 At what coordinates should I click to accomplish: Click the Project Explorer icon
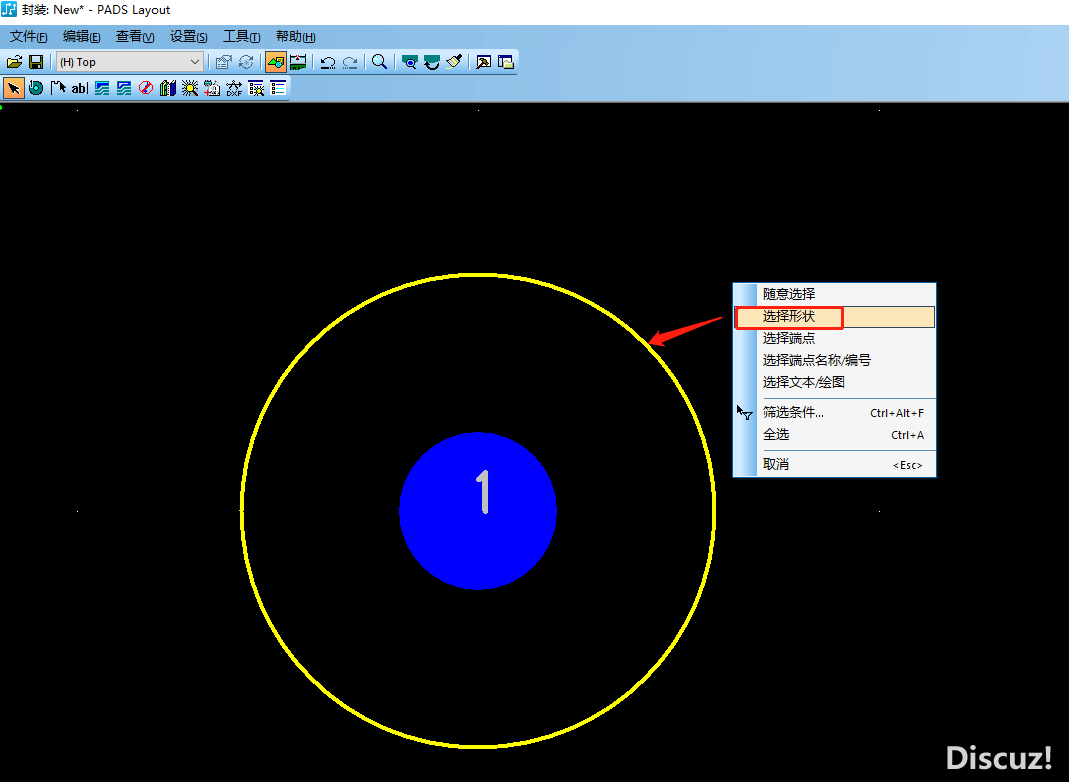[x=506, y=62]
